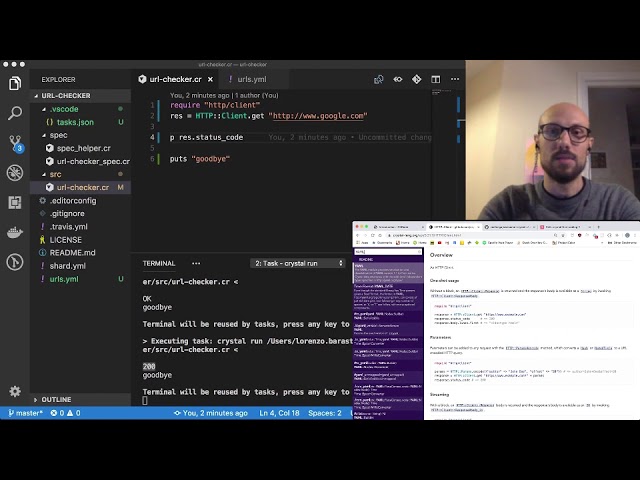Open the Debug view in activity bar

[x=15, y=173]
